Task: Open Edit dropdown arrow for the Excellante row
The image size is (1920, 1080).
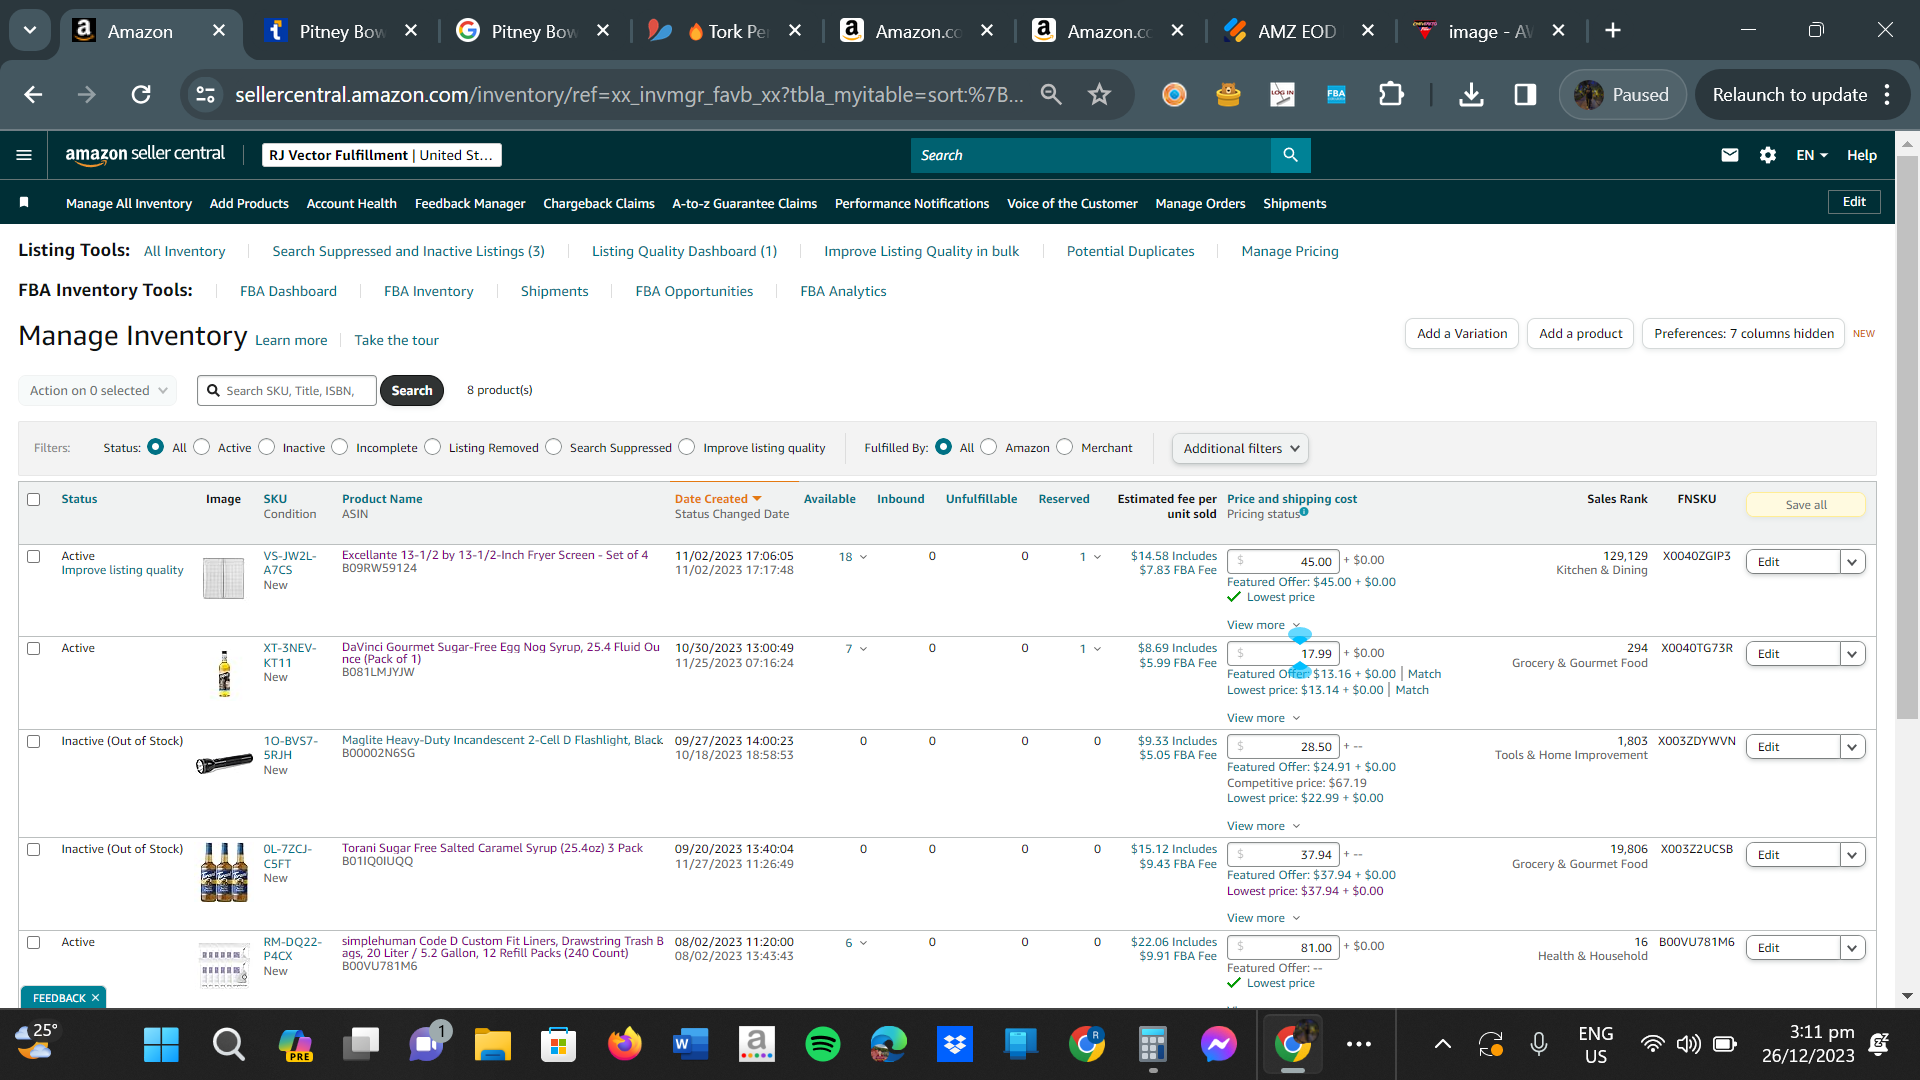Action: pos(1852,562)
